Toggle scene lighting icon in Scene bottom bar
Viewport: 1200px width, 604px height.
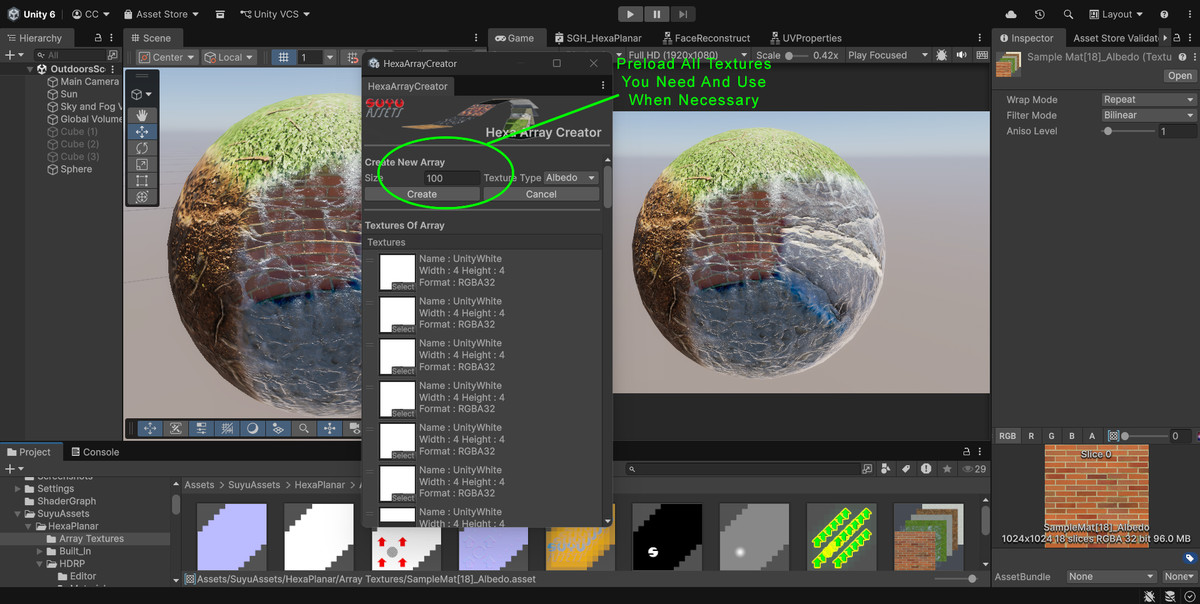[252, 428]
